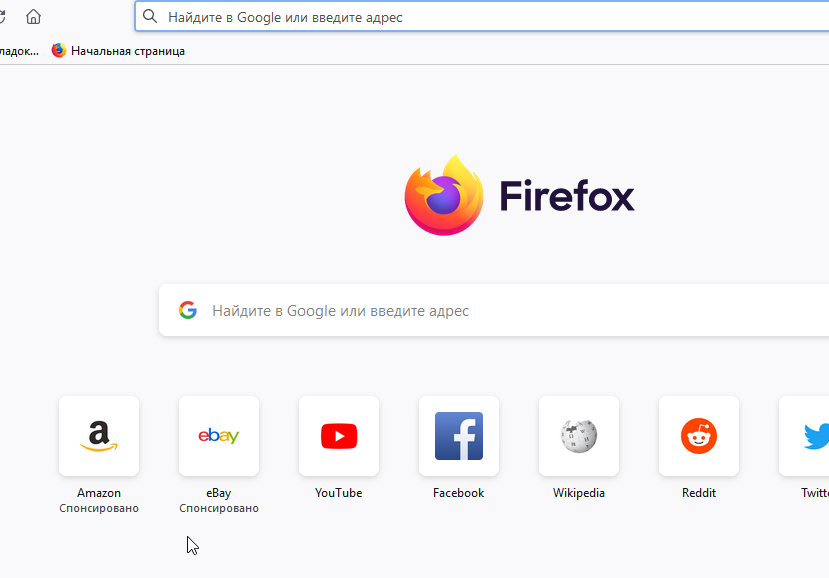This screenshot has height=578, width=829.
Task: Focus the top address bar field
Action: 482,17
